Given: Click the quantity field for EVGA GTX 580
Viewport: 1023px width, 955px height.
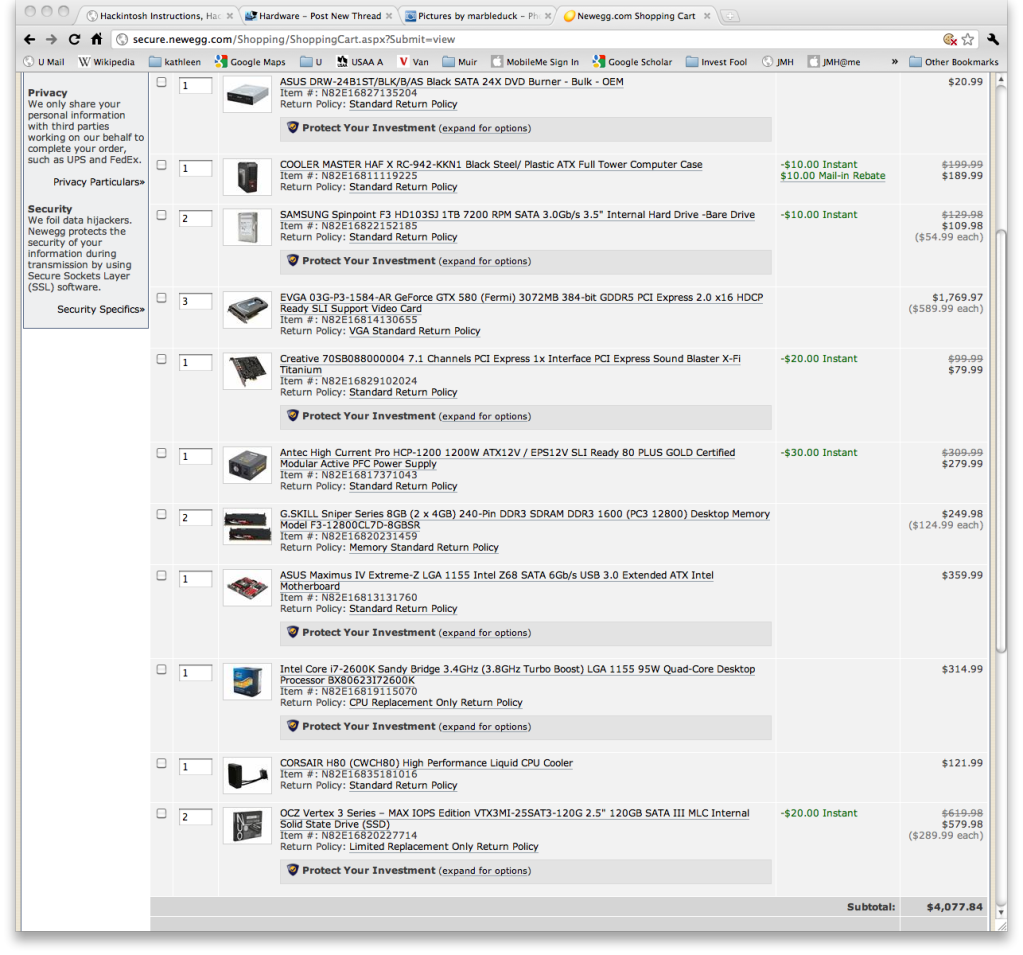Looking at the screenshot, I should [x=195, y=301].
